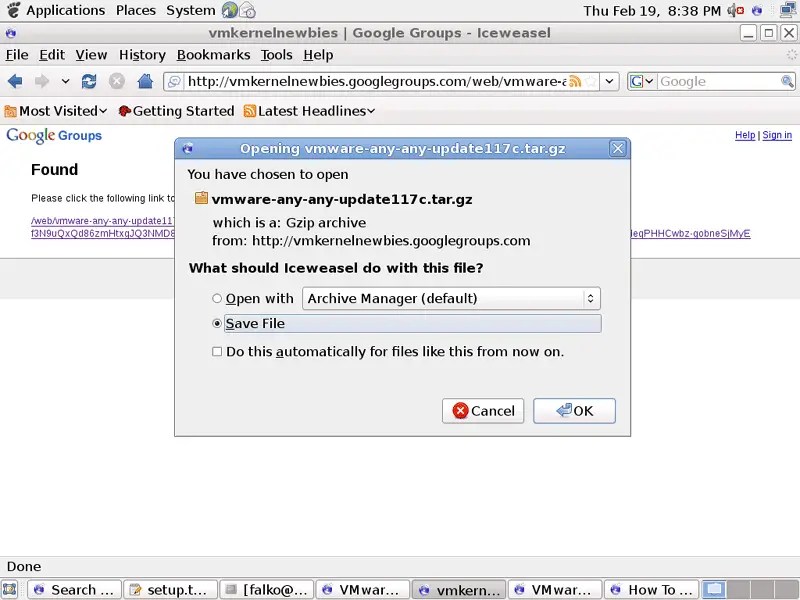Click the volume icon in the system tray
Viewport: 800px width, 600px height.
pos(735,10)
